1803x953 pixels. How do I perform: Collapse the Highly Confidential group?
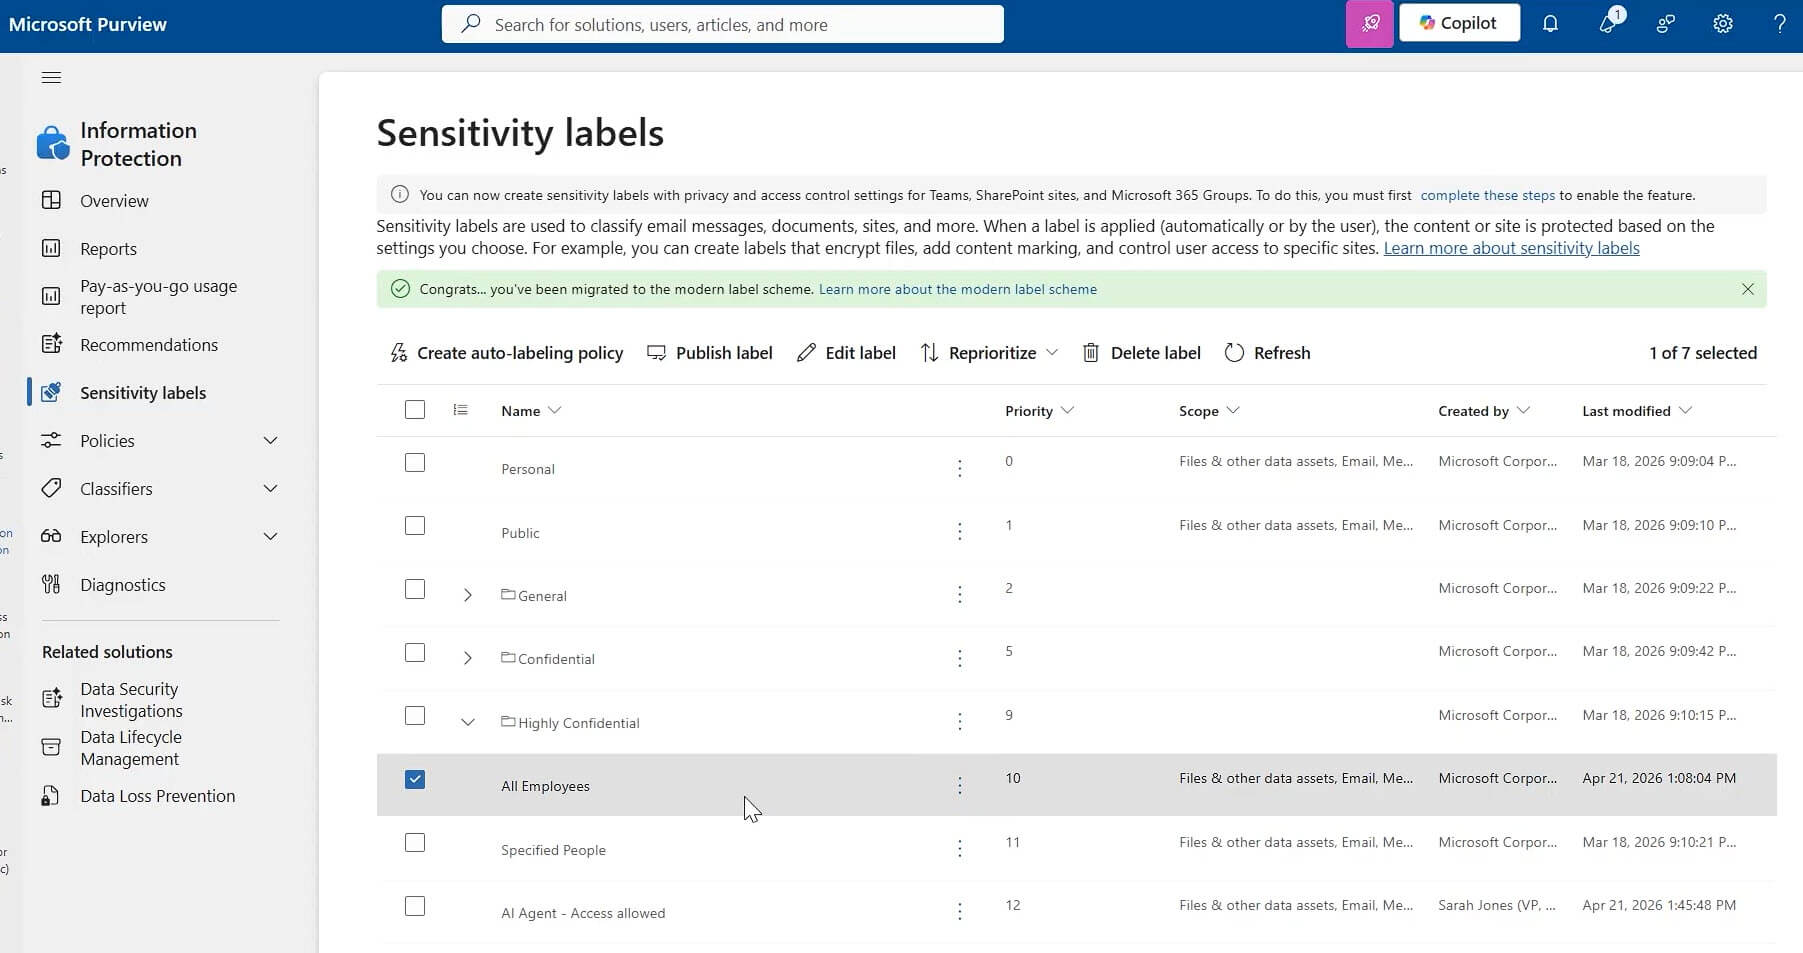(467, 722)
